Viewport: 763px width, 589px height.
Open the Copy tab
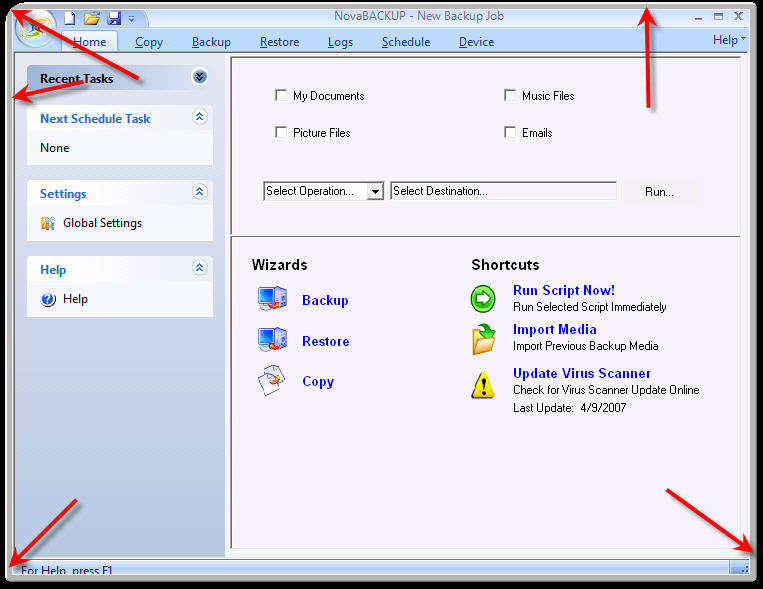(149, 42)
